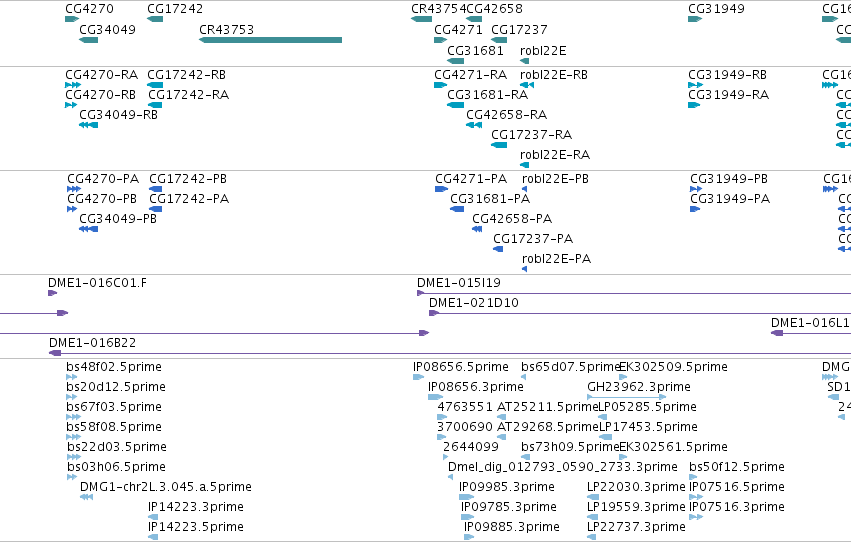Open the CR43754 gene feature
Image resolution: width=851 pixels, height=542 pixels.
(x=421, y=19)
